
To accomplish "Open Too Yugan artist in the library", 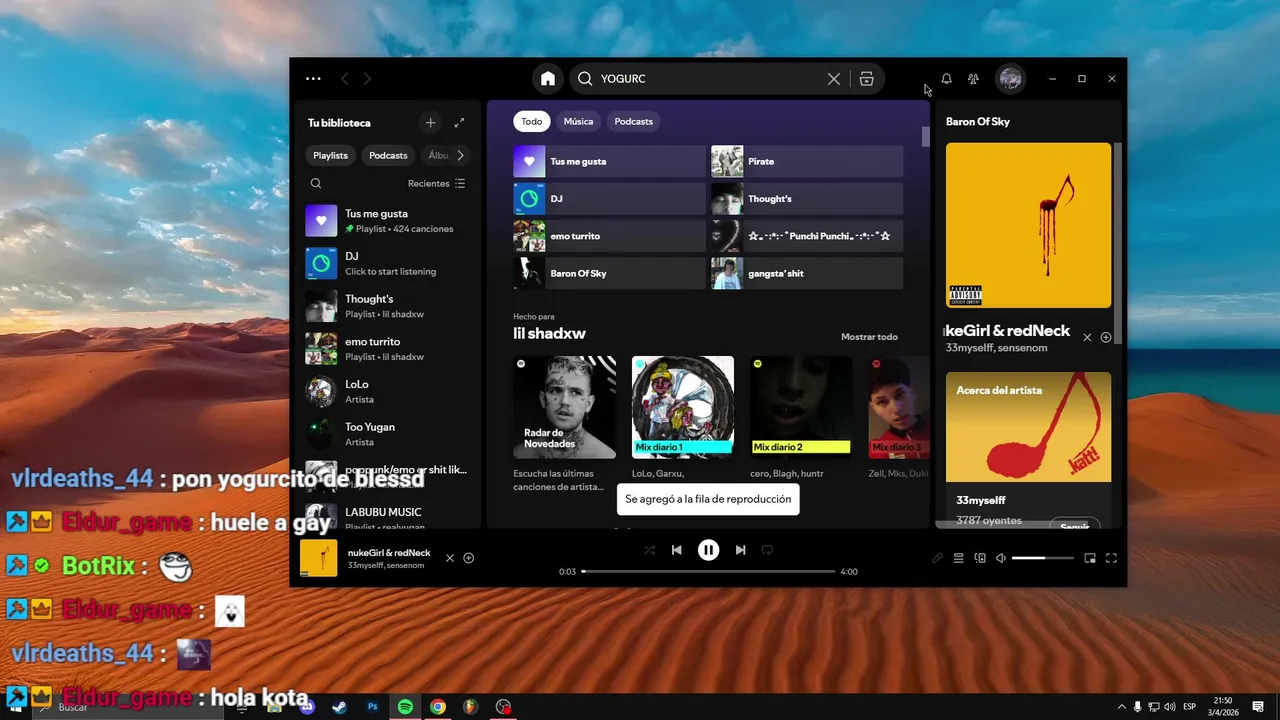I will point(386,434).
